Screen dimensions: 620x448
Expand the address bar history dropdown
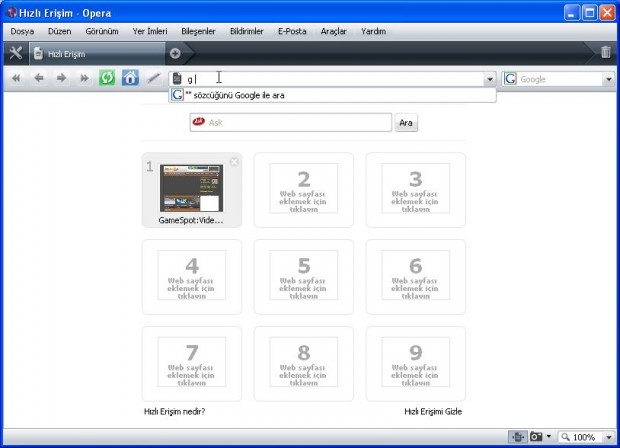click(x=490, y=79)
